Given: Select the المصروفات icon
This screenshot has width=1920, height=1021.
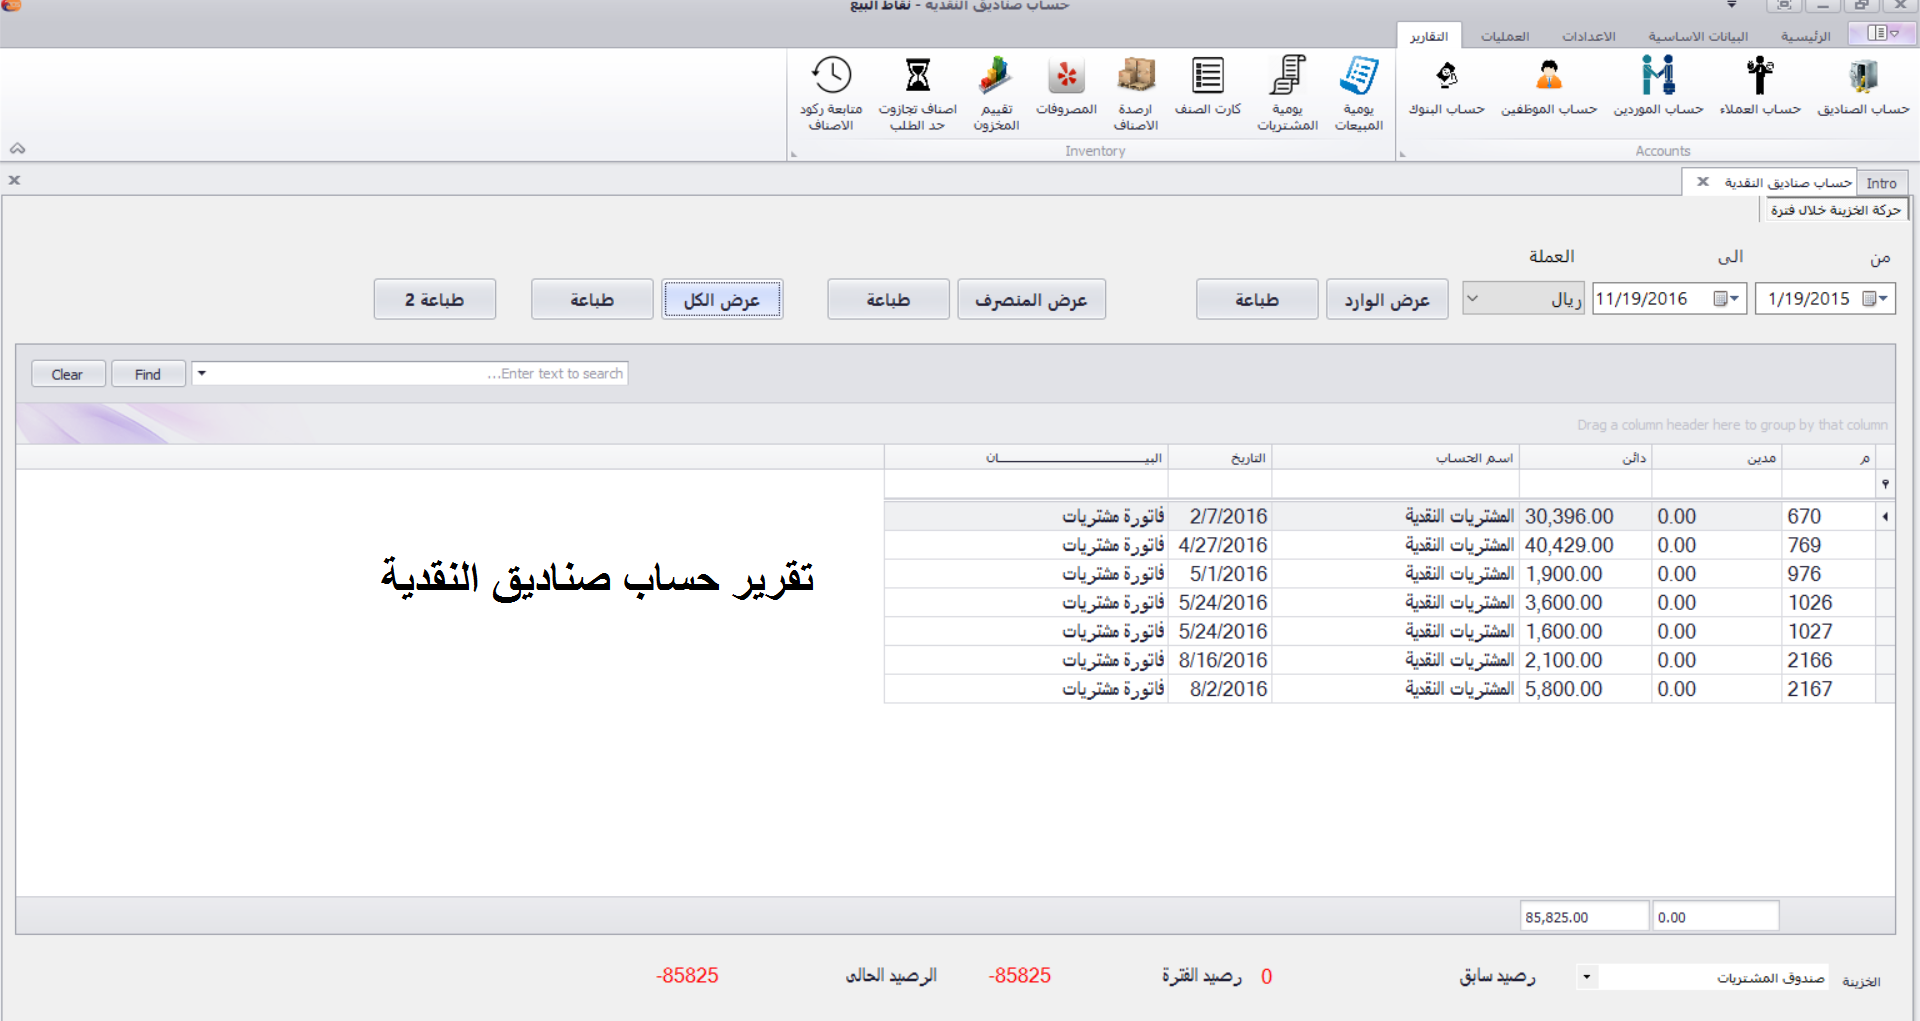Looking at the screenshot, I should tap(1066, 90).
